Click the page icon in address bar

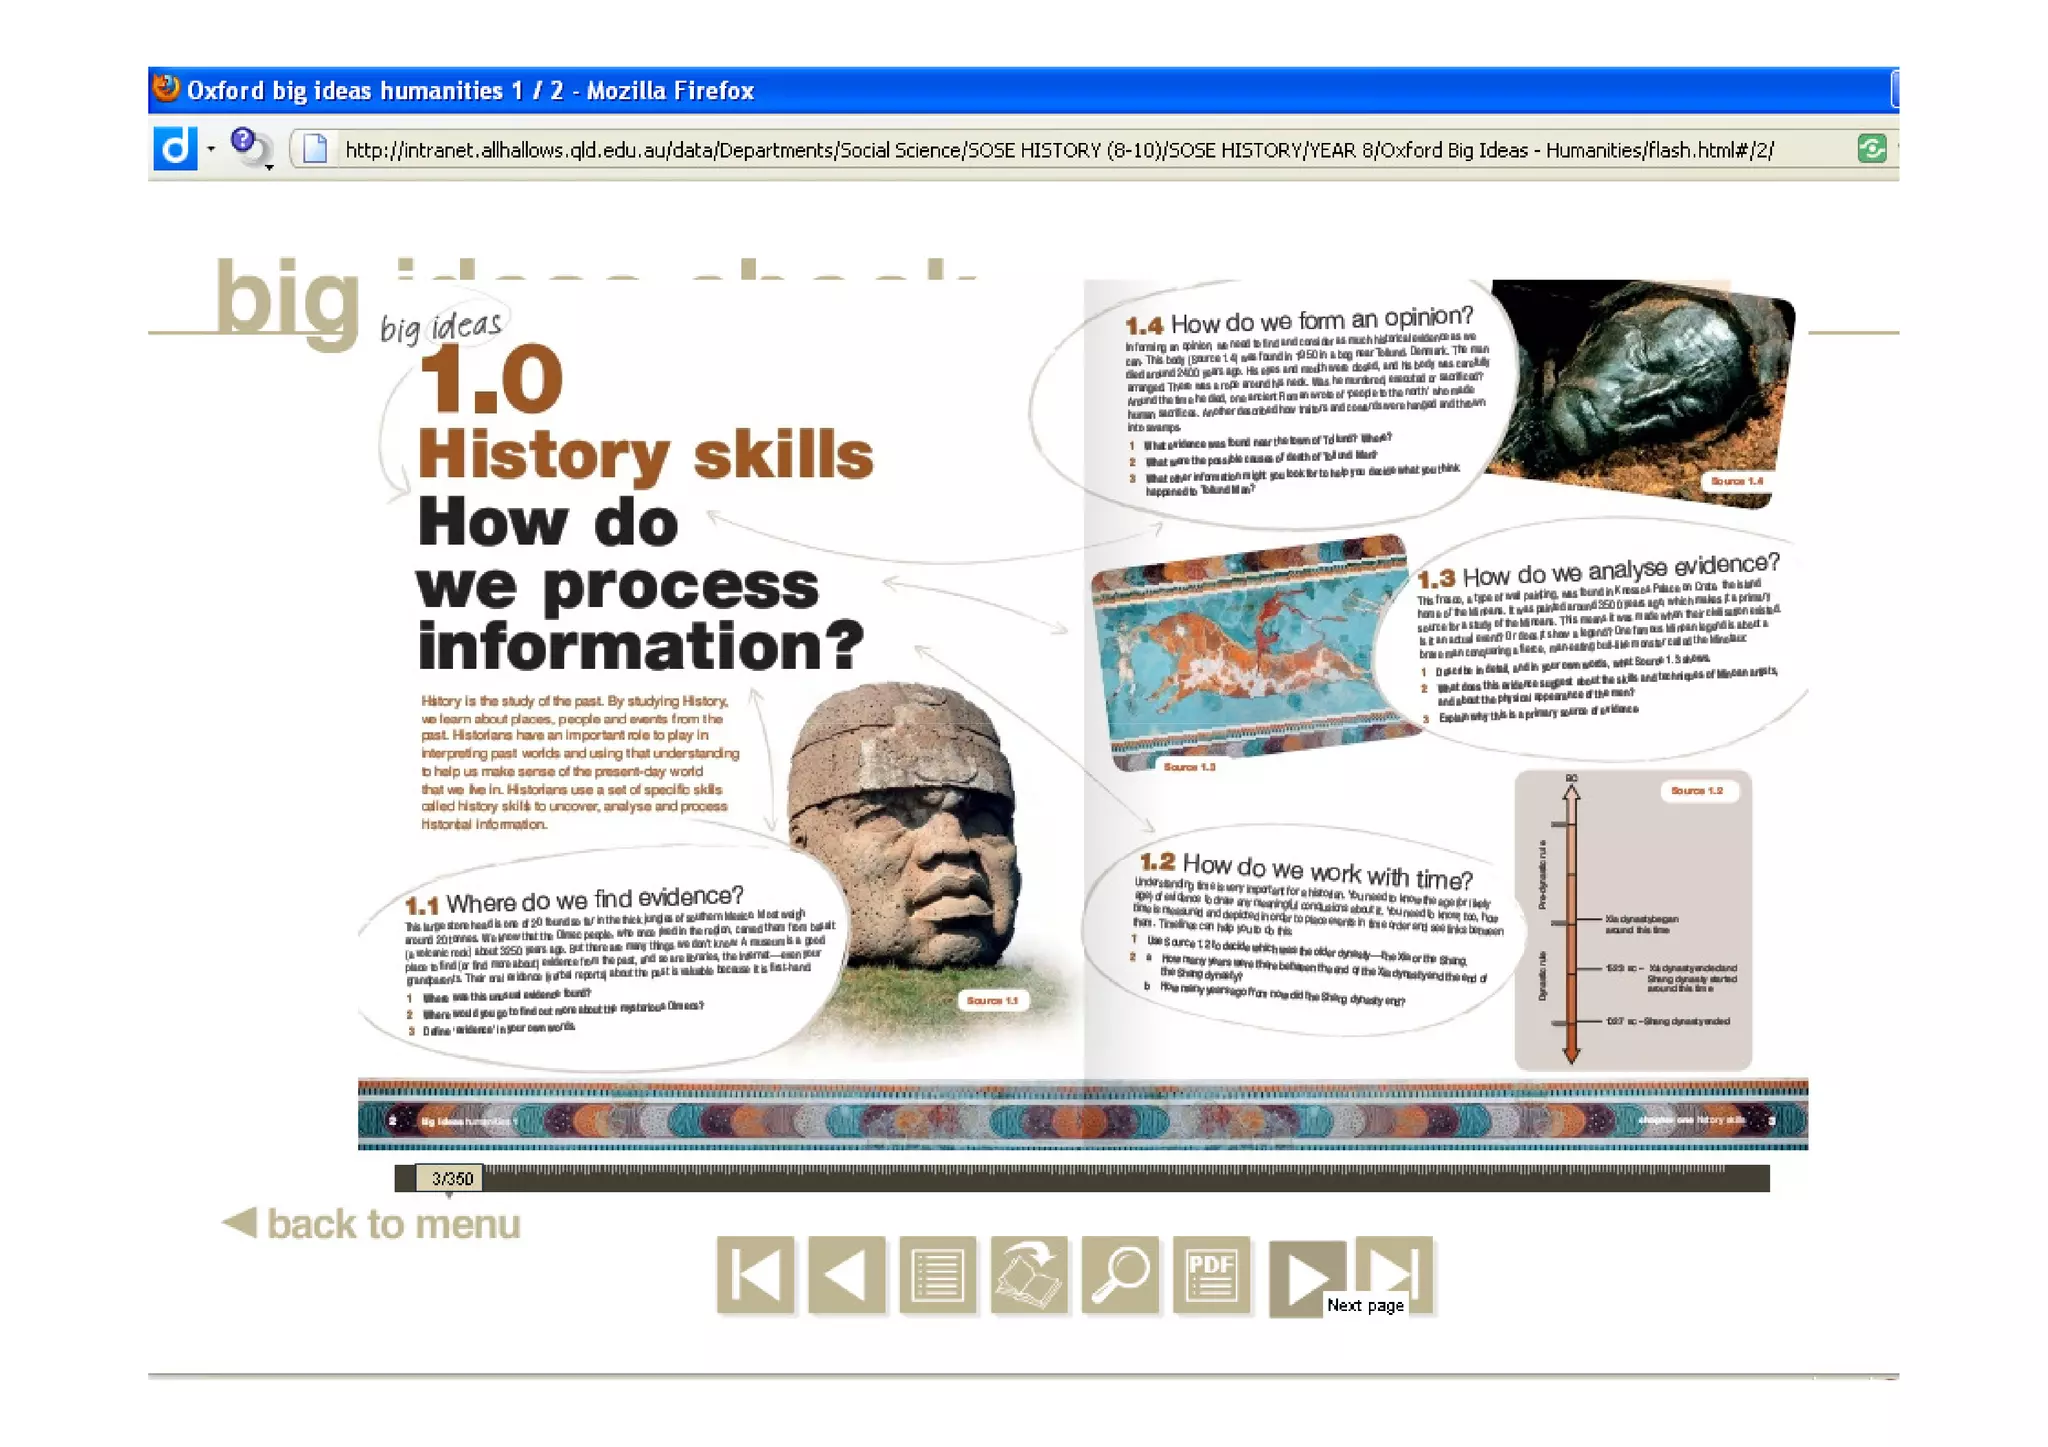pyautogui.click(x=315, y=149)
